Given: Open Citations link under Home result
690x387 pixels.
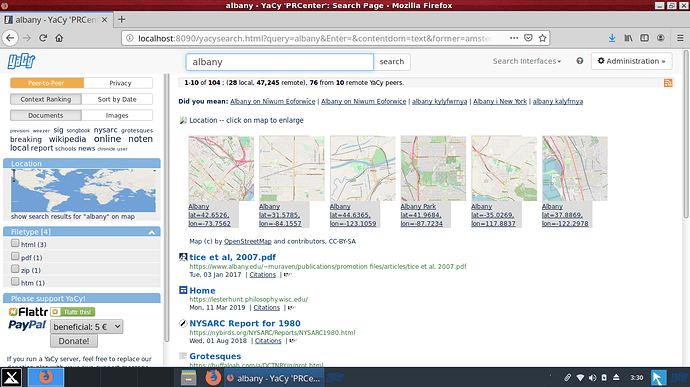Looking at the screenshot, I should click(x=267, y=307).
